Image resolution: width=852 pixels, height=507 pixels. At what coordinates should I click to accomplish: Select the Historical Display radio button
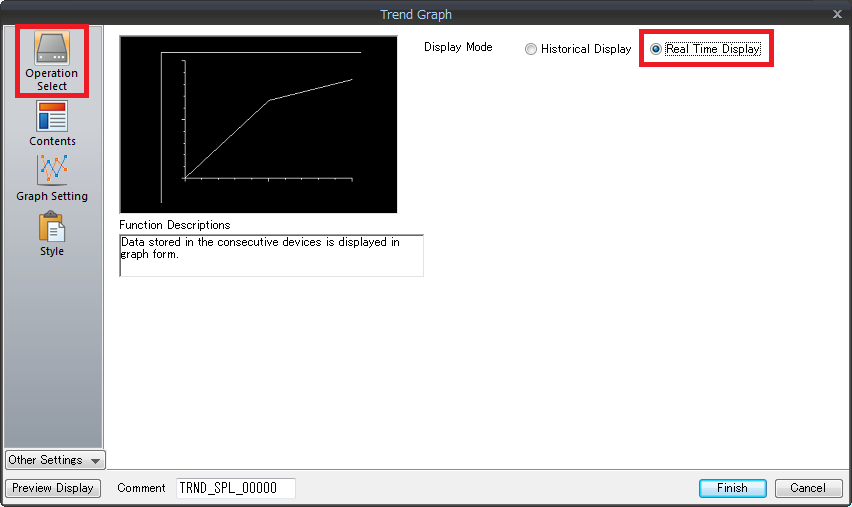pyautogui.click(x=531, y=49)
